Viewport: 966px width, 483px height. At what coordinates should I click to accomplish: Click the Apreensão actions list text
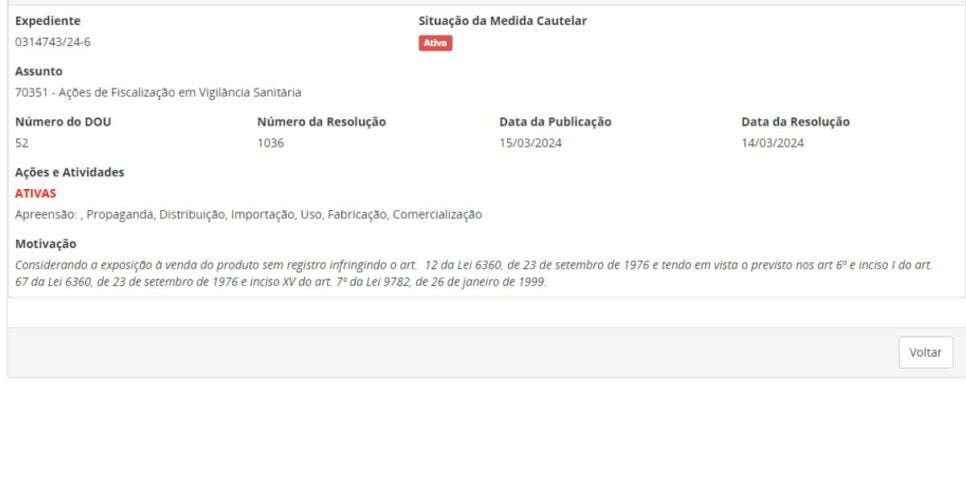248,214
